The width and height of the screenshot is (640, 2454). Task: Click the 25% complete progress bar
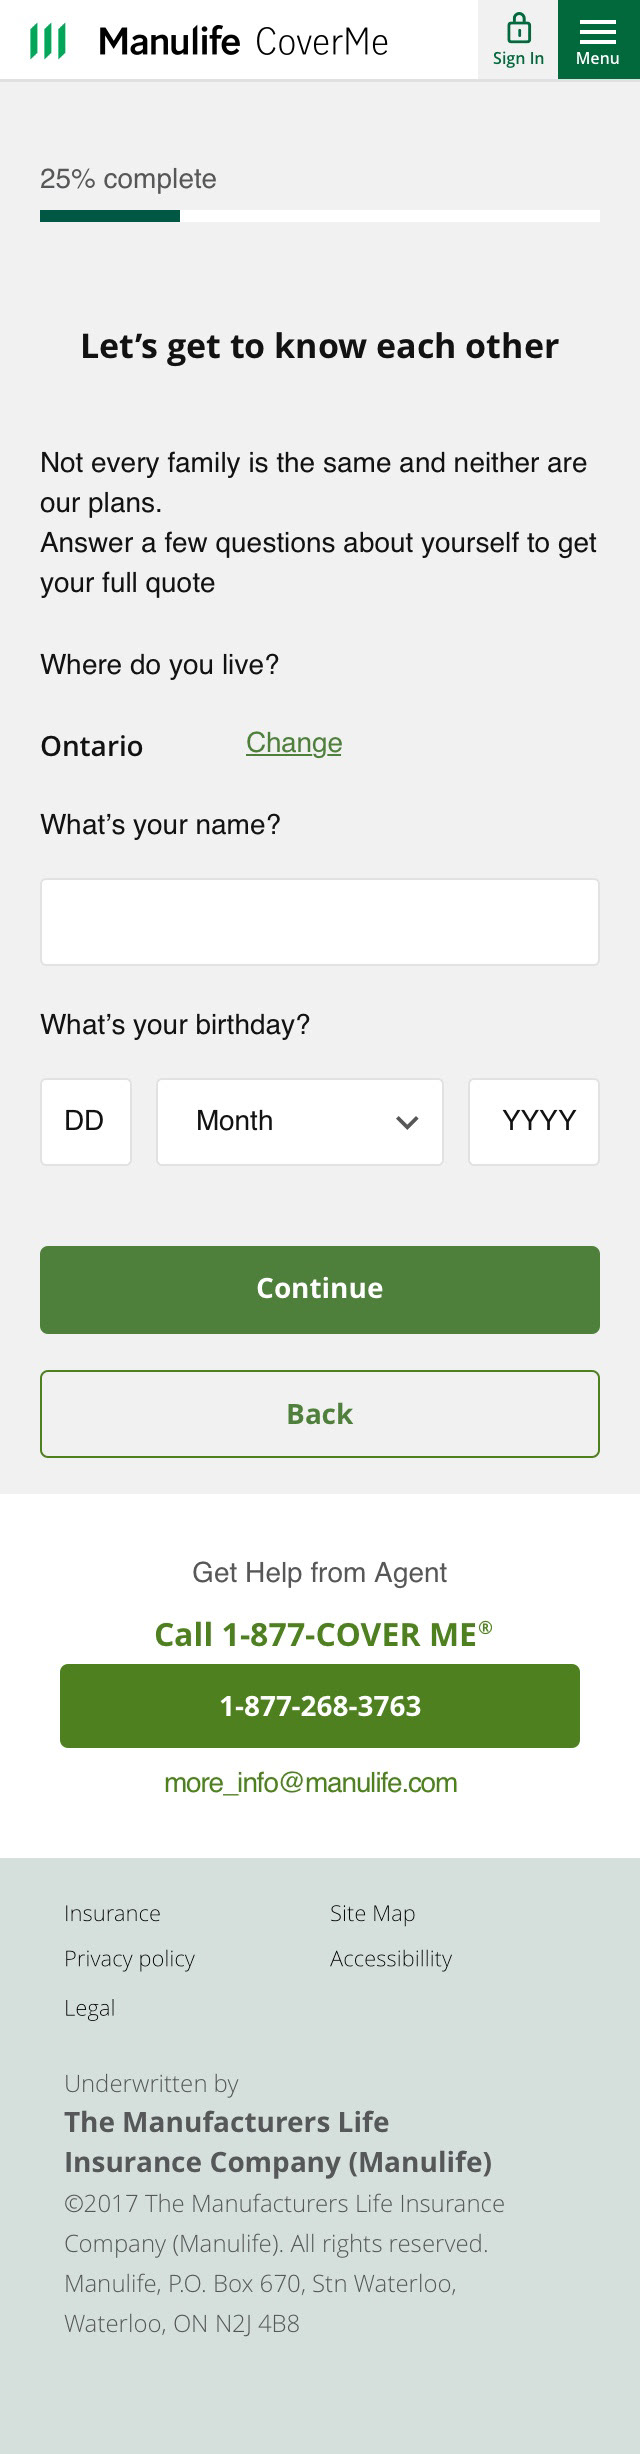tap(320, 216)
